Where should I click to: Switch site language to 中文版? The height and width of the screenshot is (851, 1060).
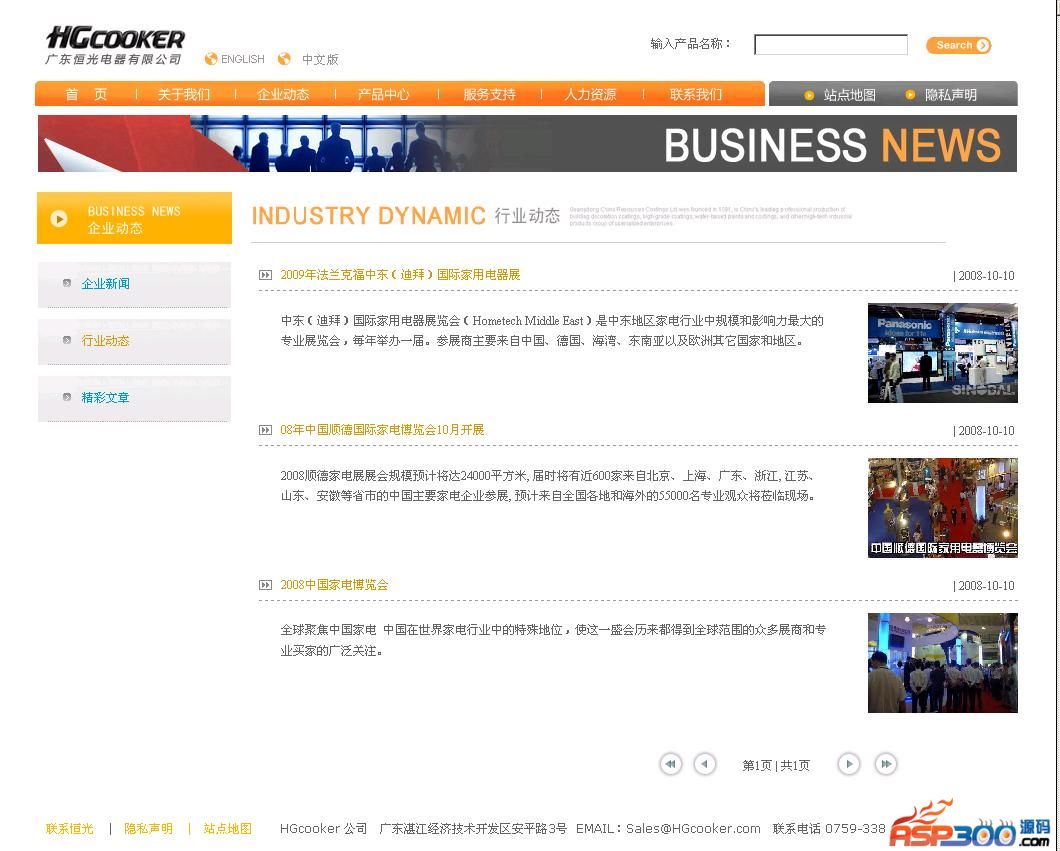320,59
